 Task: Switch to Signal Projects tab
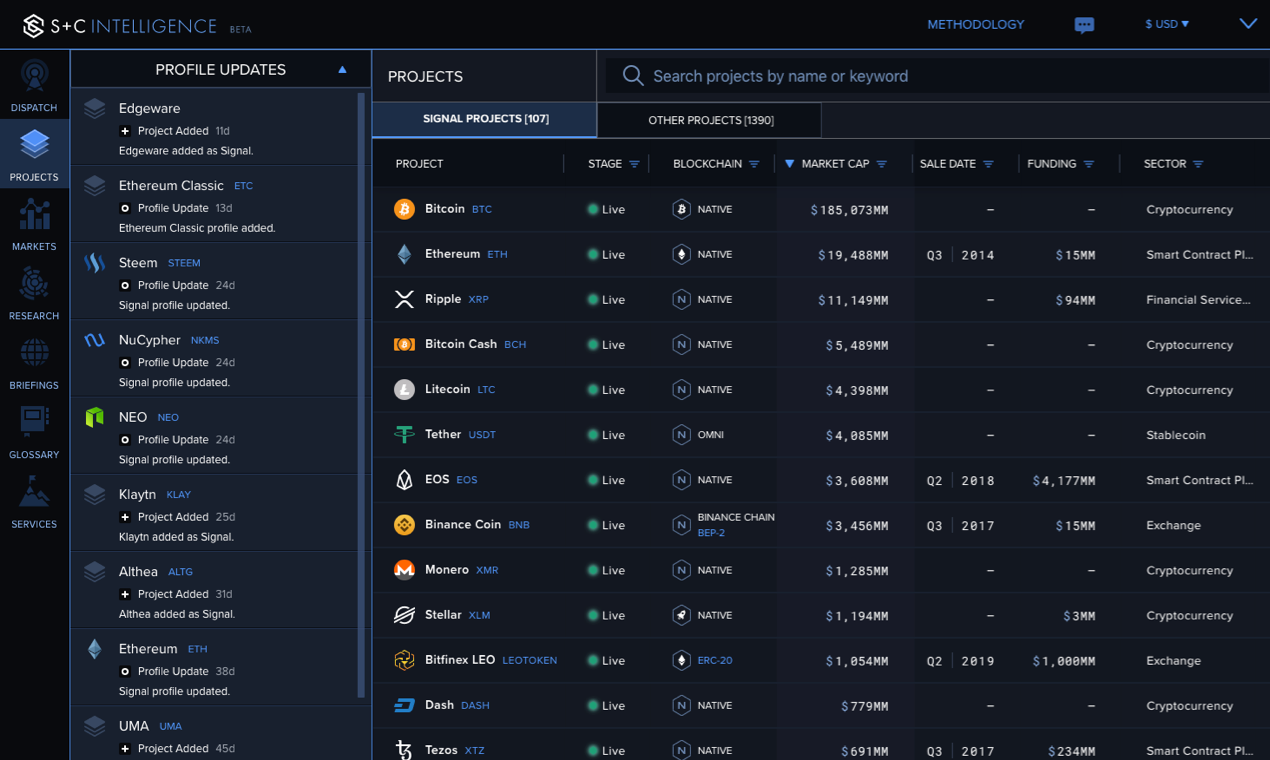pos(485,119)
